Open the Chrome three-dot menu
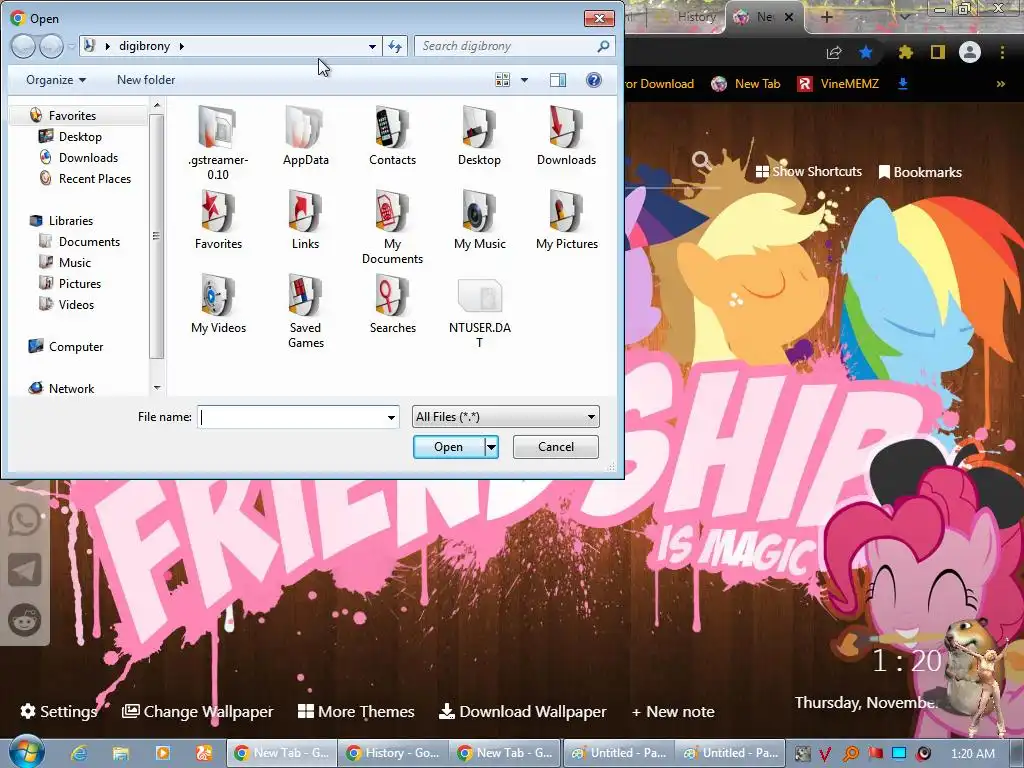Viewport: 1024px width, 768px height. tap(1002, 52)
